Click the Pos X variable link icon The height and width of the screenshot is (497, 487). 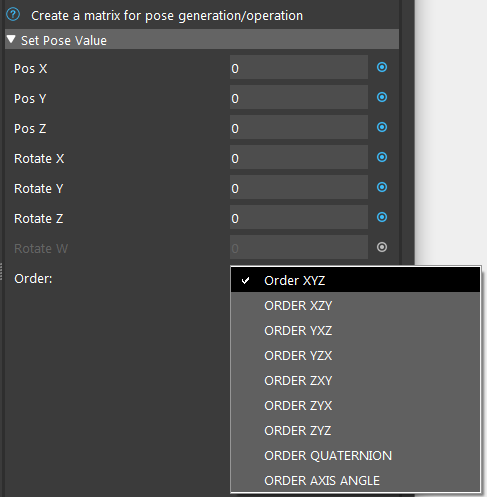382,67
